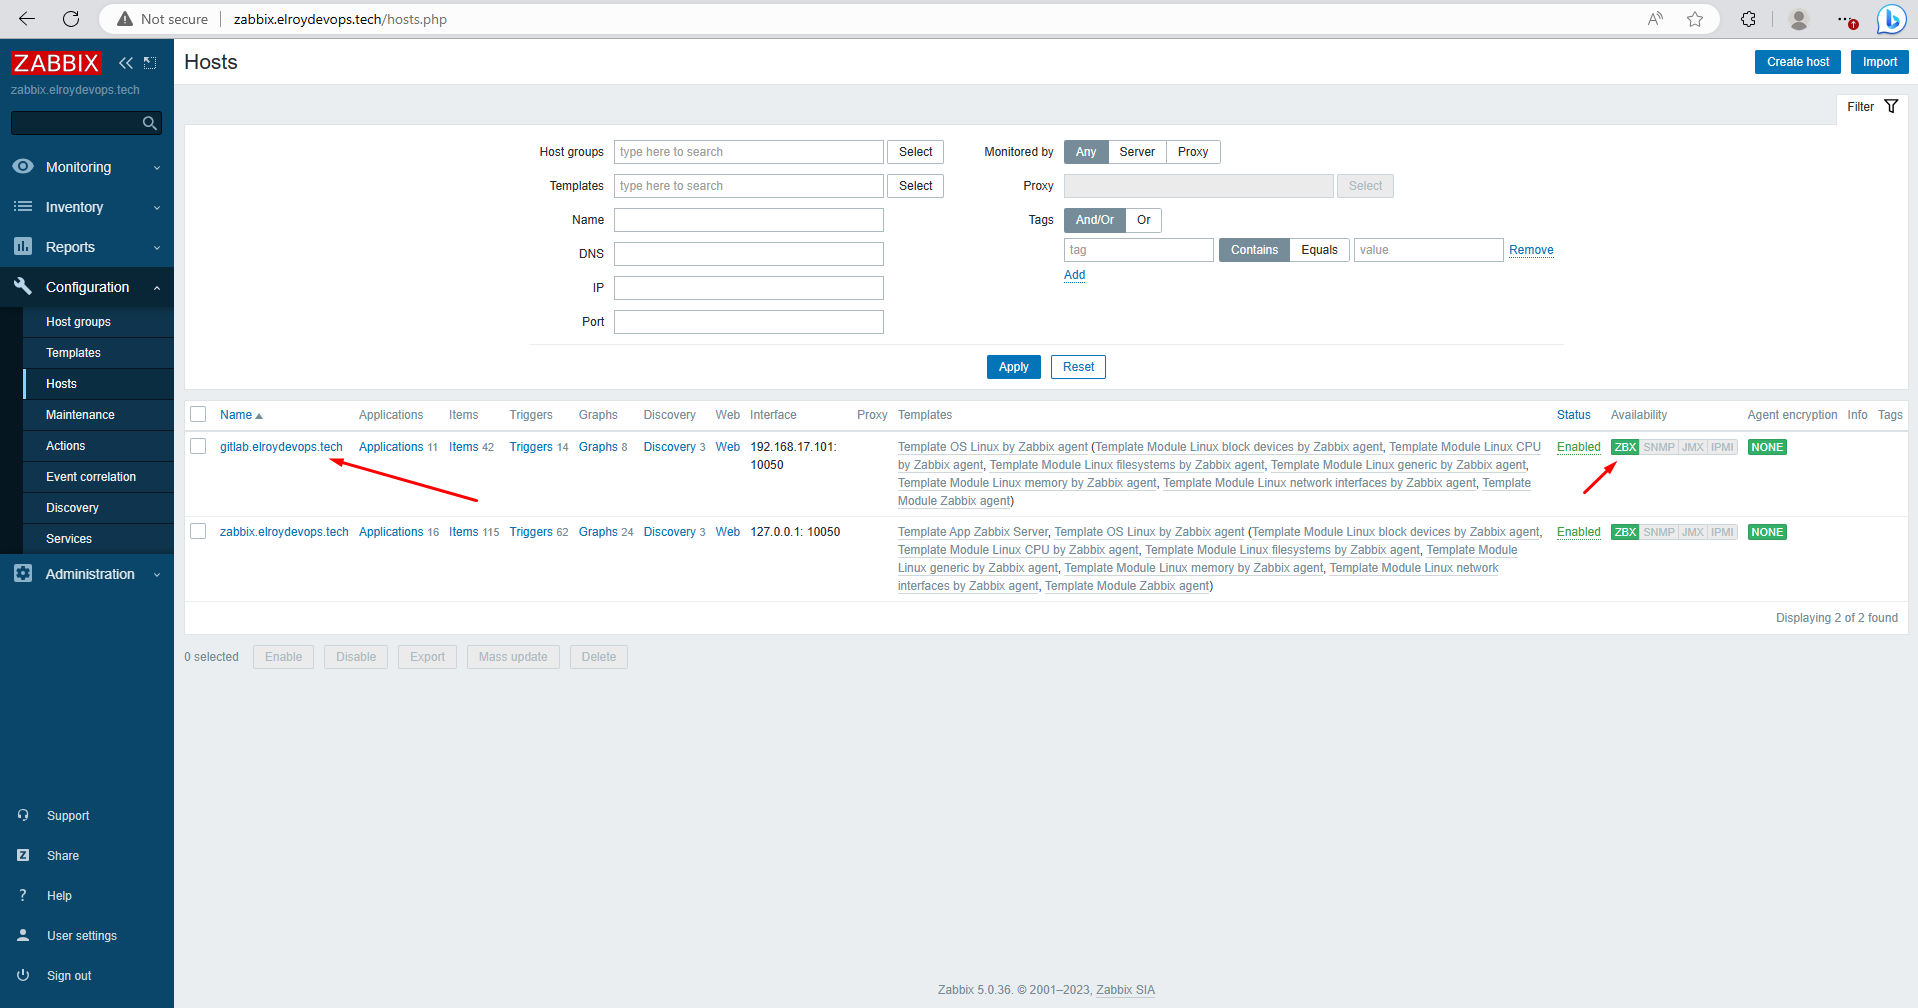Open the Bing chat icon
The image size is (1918, 1008).
click(1891, 19)
